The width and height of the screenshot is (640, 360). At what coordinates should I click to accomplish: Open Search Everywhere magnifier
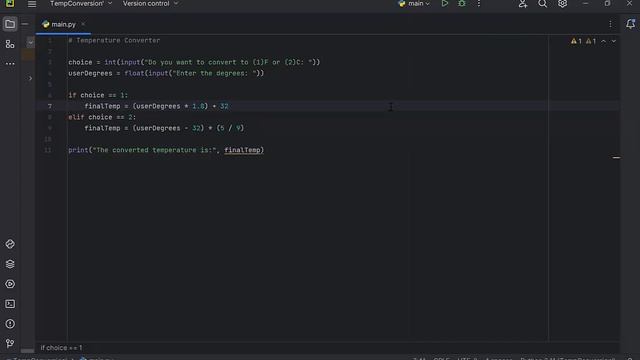click(542, 4)
